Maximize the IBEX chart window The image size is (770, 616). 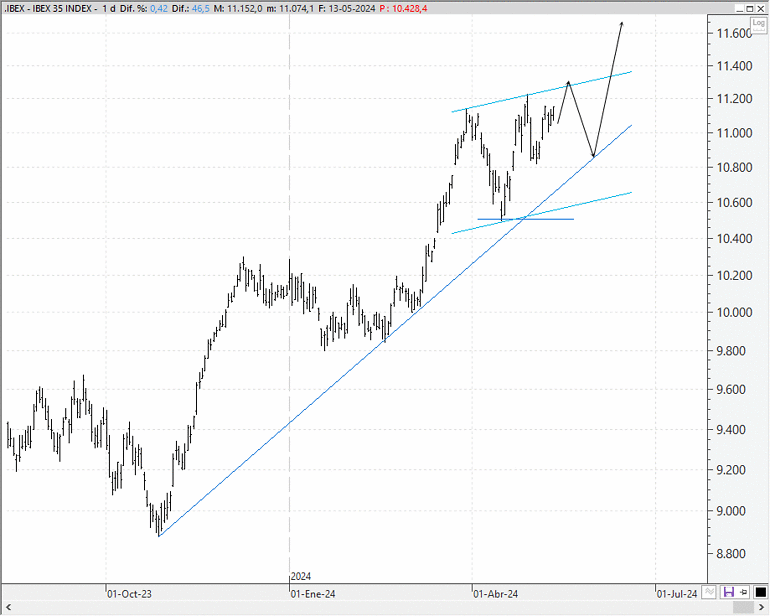pos(750,8)
